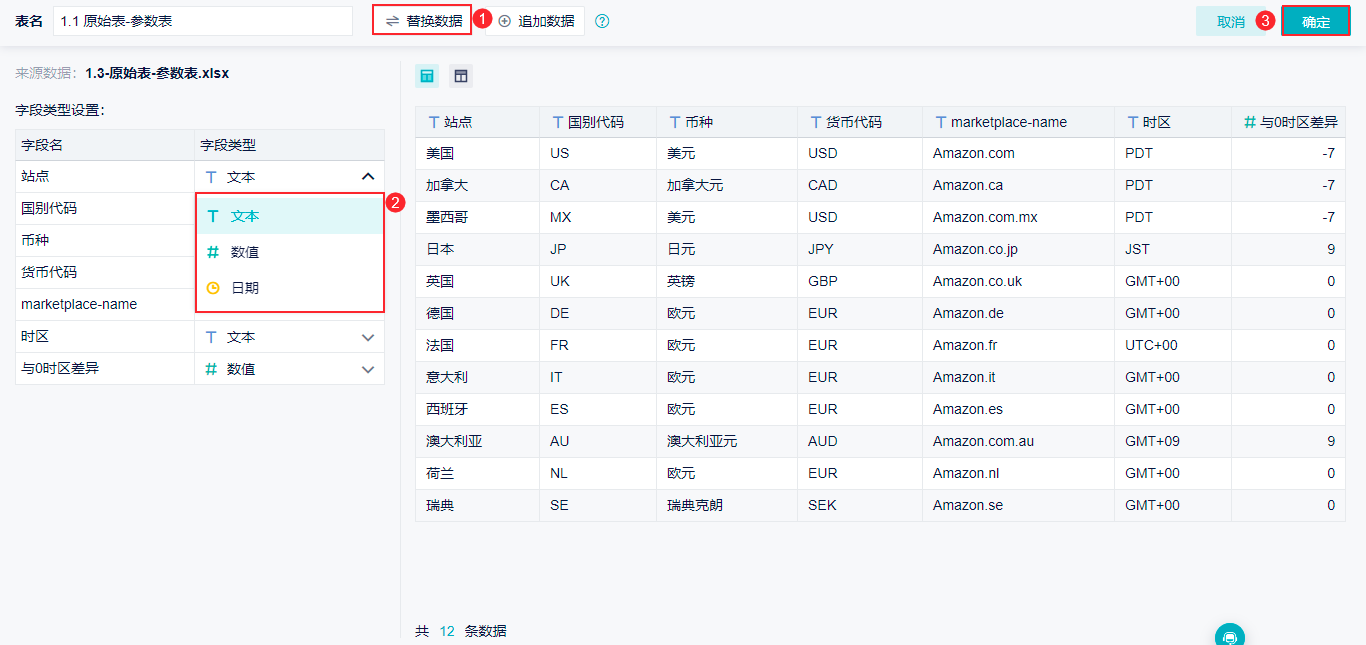
Task: Select the marketplace-name field name row
Action: coord(105,304)
